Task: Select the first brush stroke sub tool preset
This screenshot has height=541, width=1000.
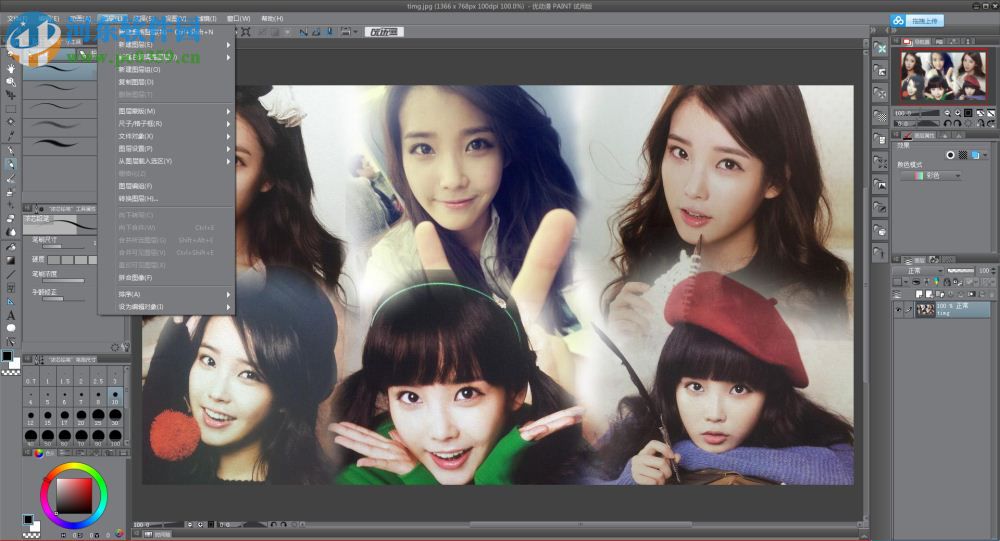Action: pos(60,69)
